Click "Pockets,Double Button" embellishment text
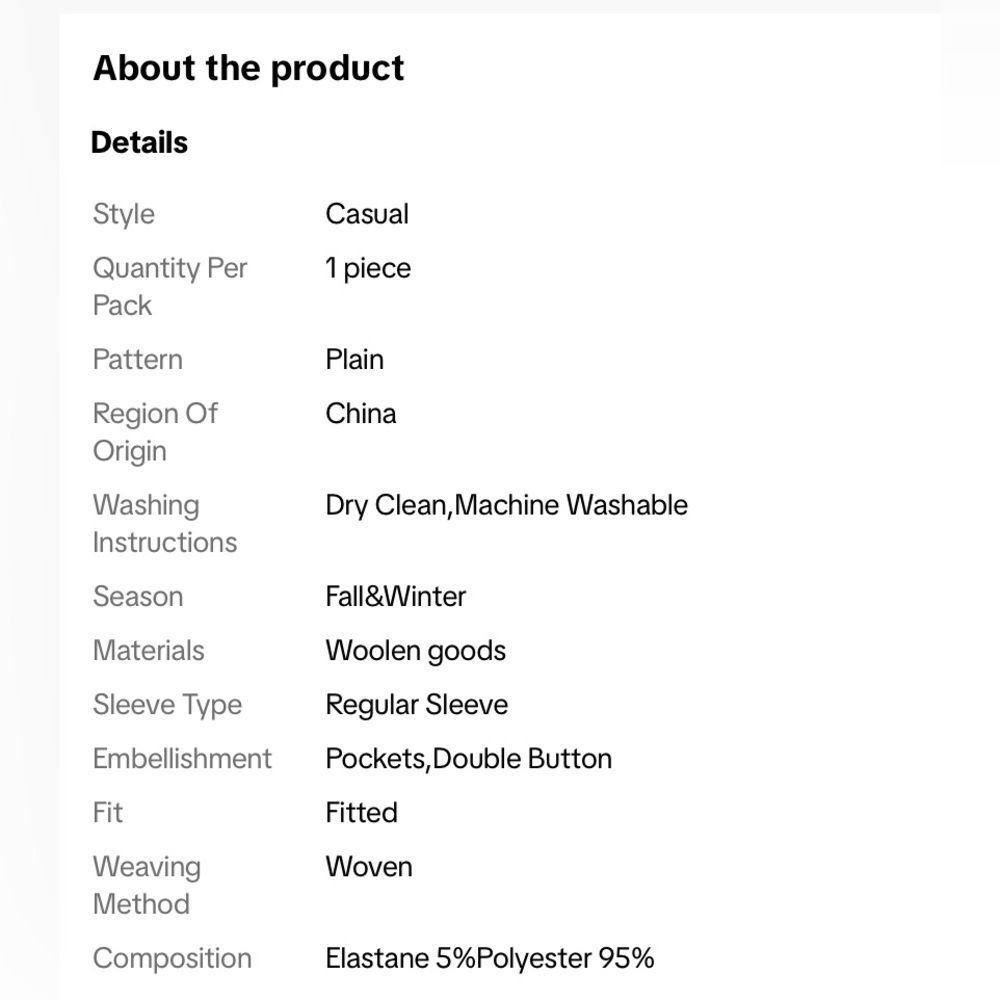 468,759
